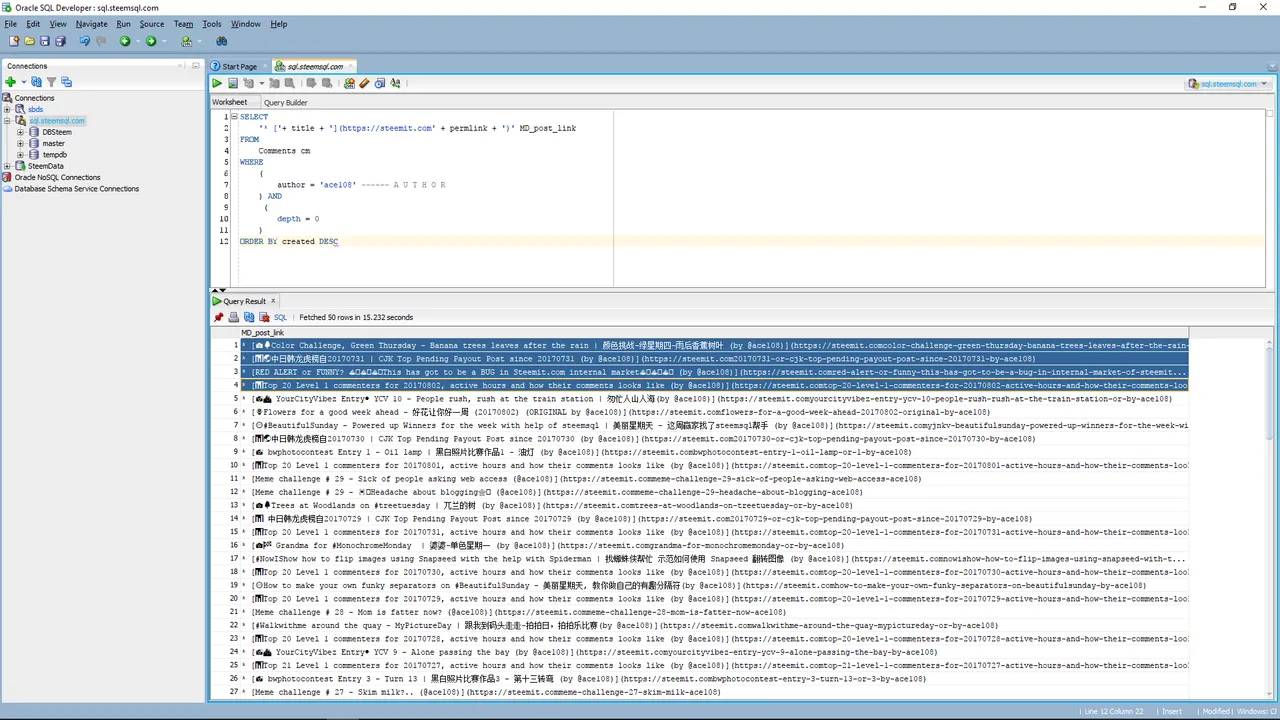Expand the DBSteem database node
1280x720 pixels.
click(20, 132)
